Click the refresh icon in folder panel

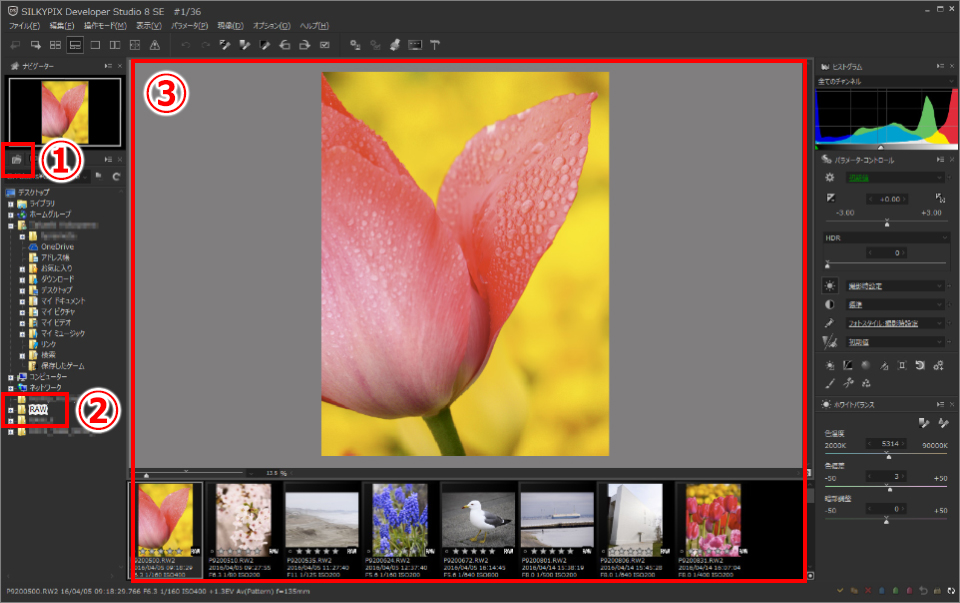tap(116, 176)
